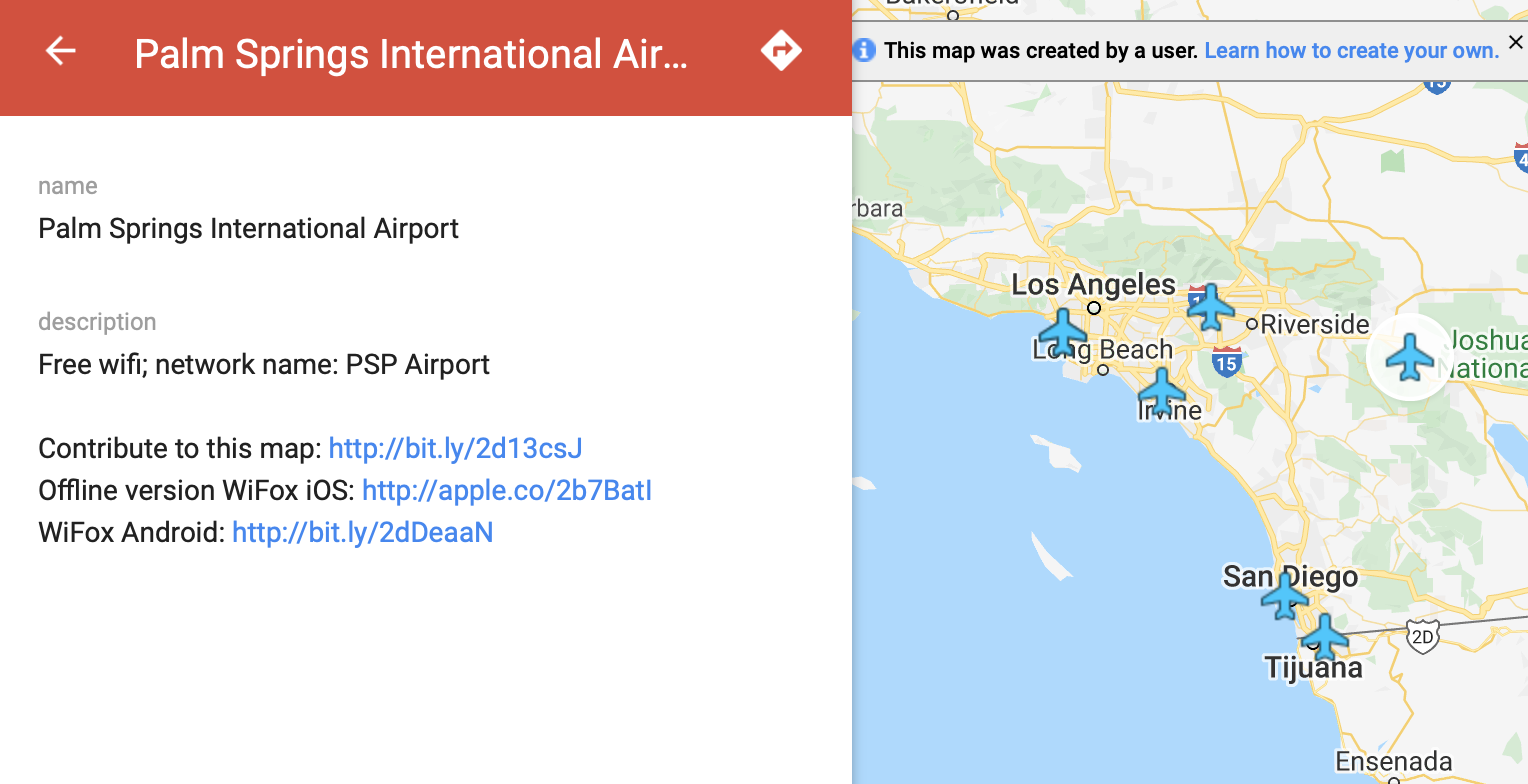Image resolution: width=1528 pixels, height=784 pixels.
Task: Select the airplane marker at San Diego
Action: 1285,596
